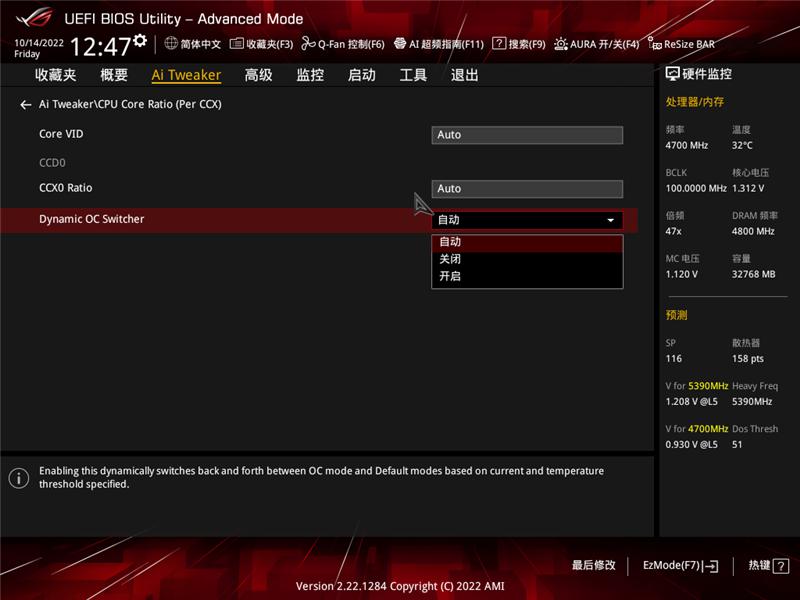The image size is (800, 600).
Task: Click the 硬件监控 panel title
Action: 707,74
